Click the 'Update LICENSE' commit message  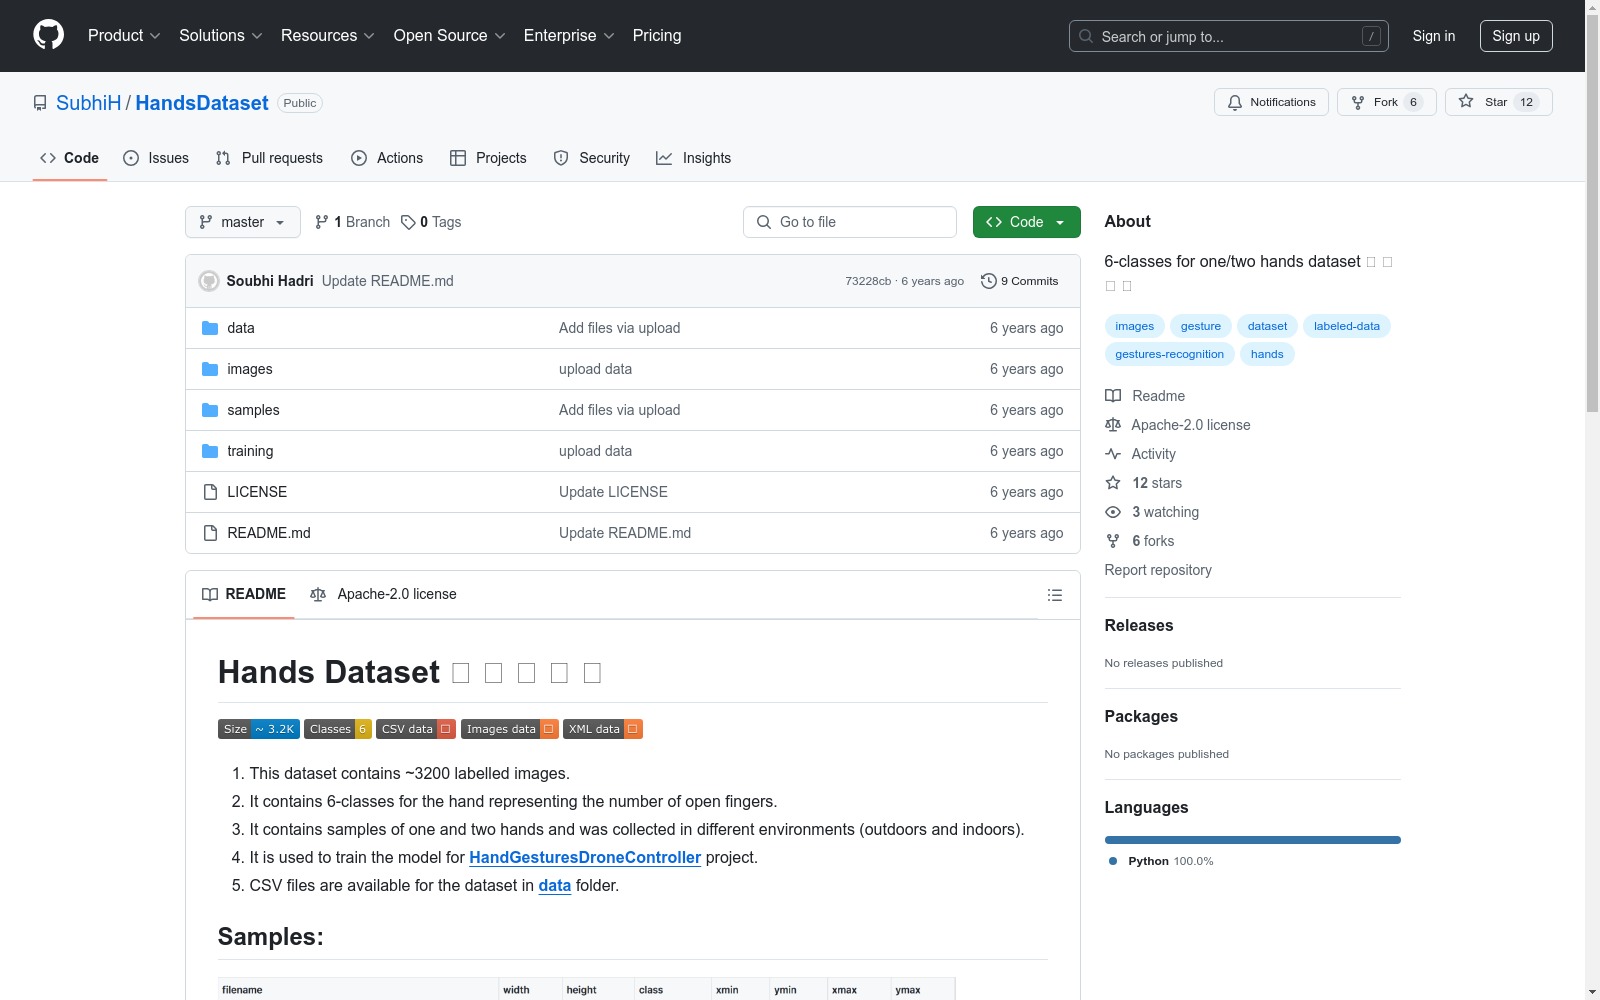coord(613,492)
